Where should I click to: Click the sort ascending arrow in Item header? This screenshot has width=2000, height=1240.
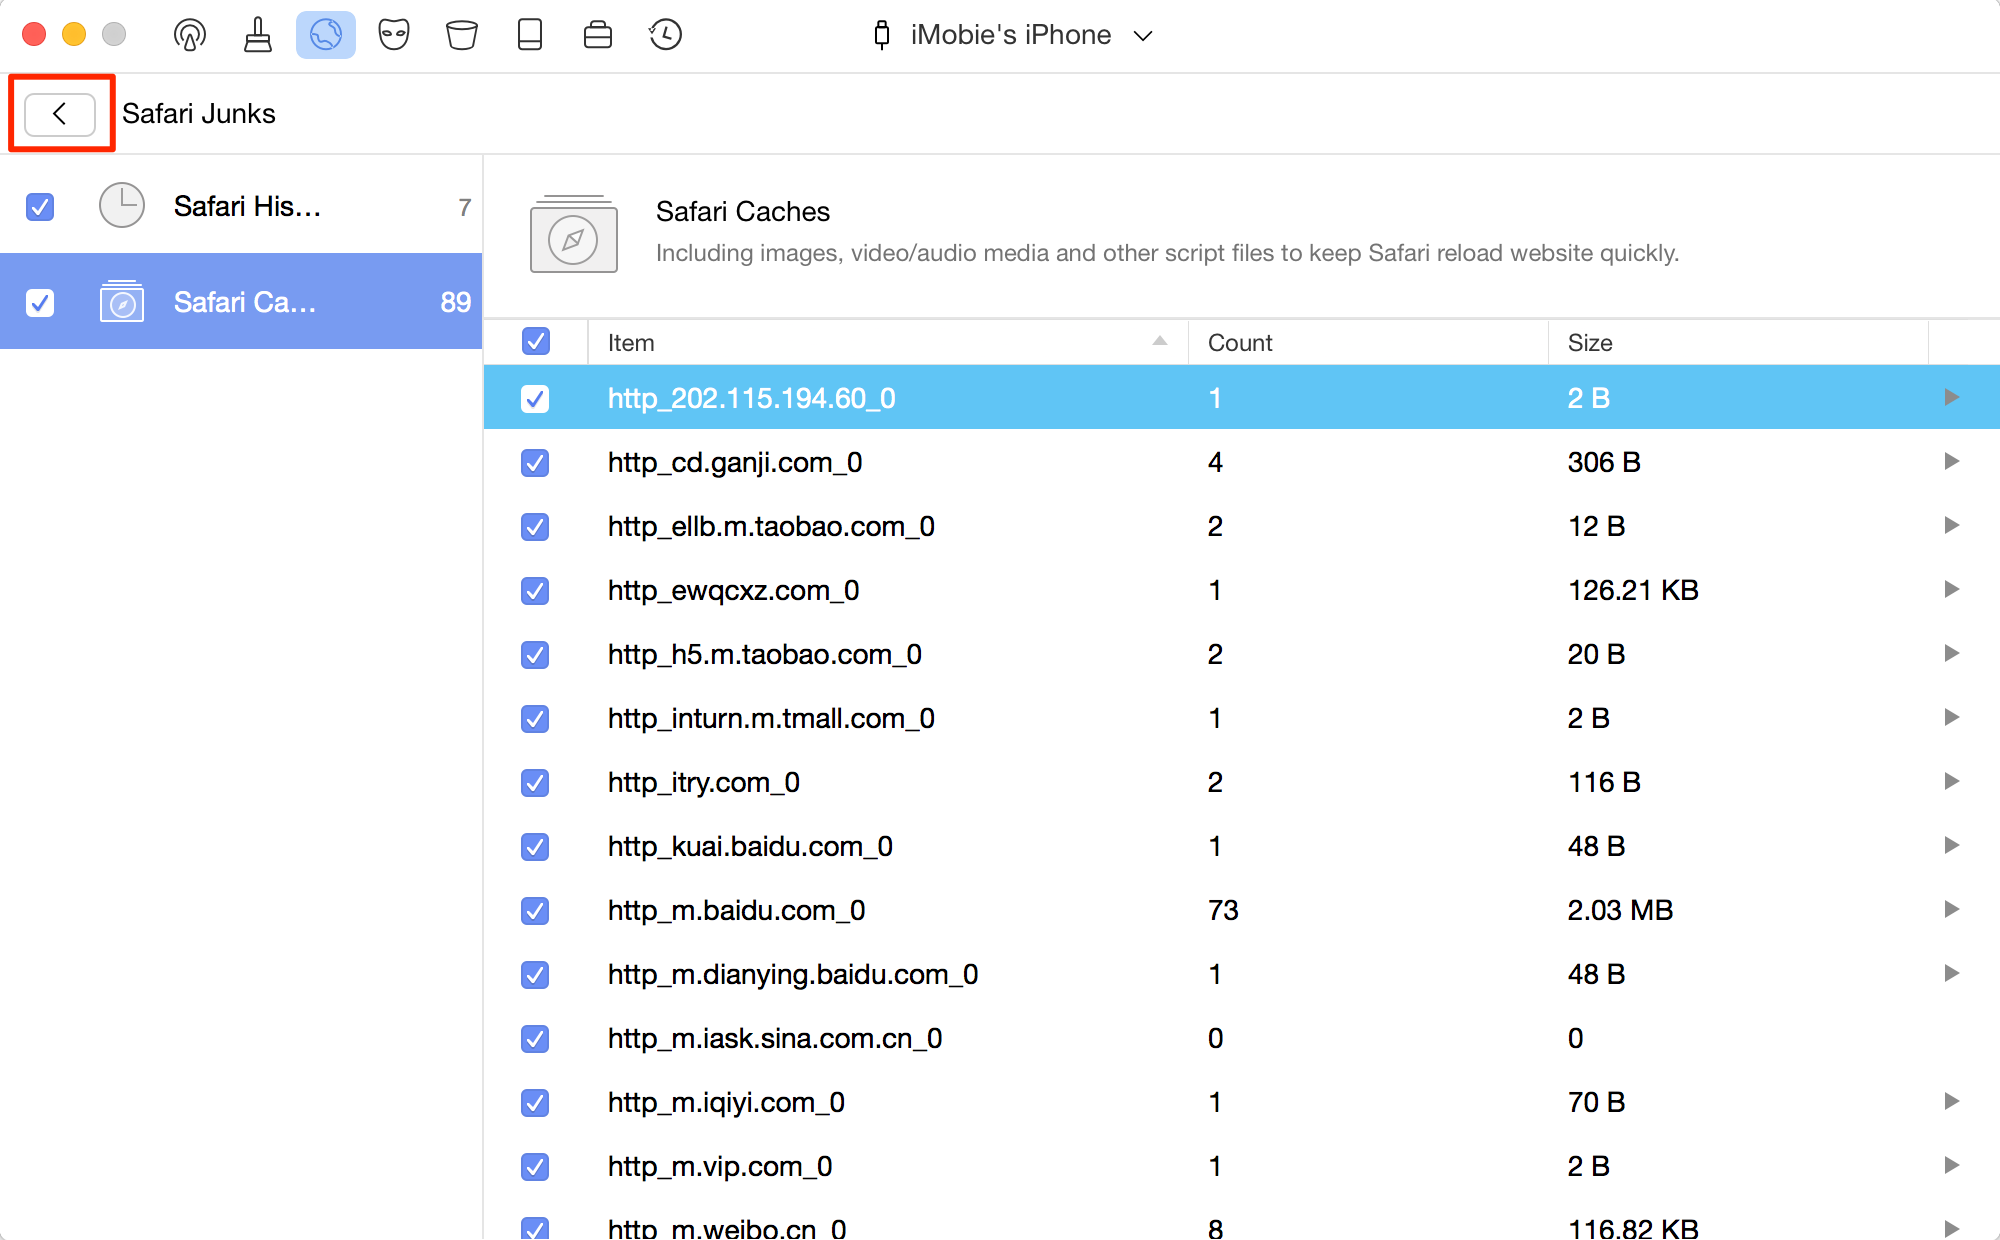tap(1160, 341)
